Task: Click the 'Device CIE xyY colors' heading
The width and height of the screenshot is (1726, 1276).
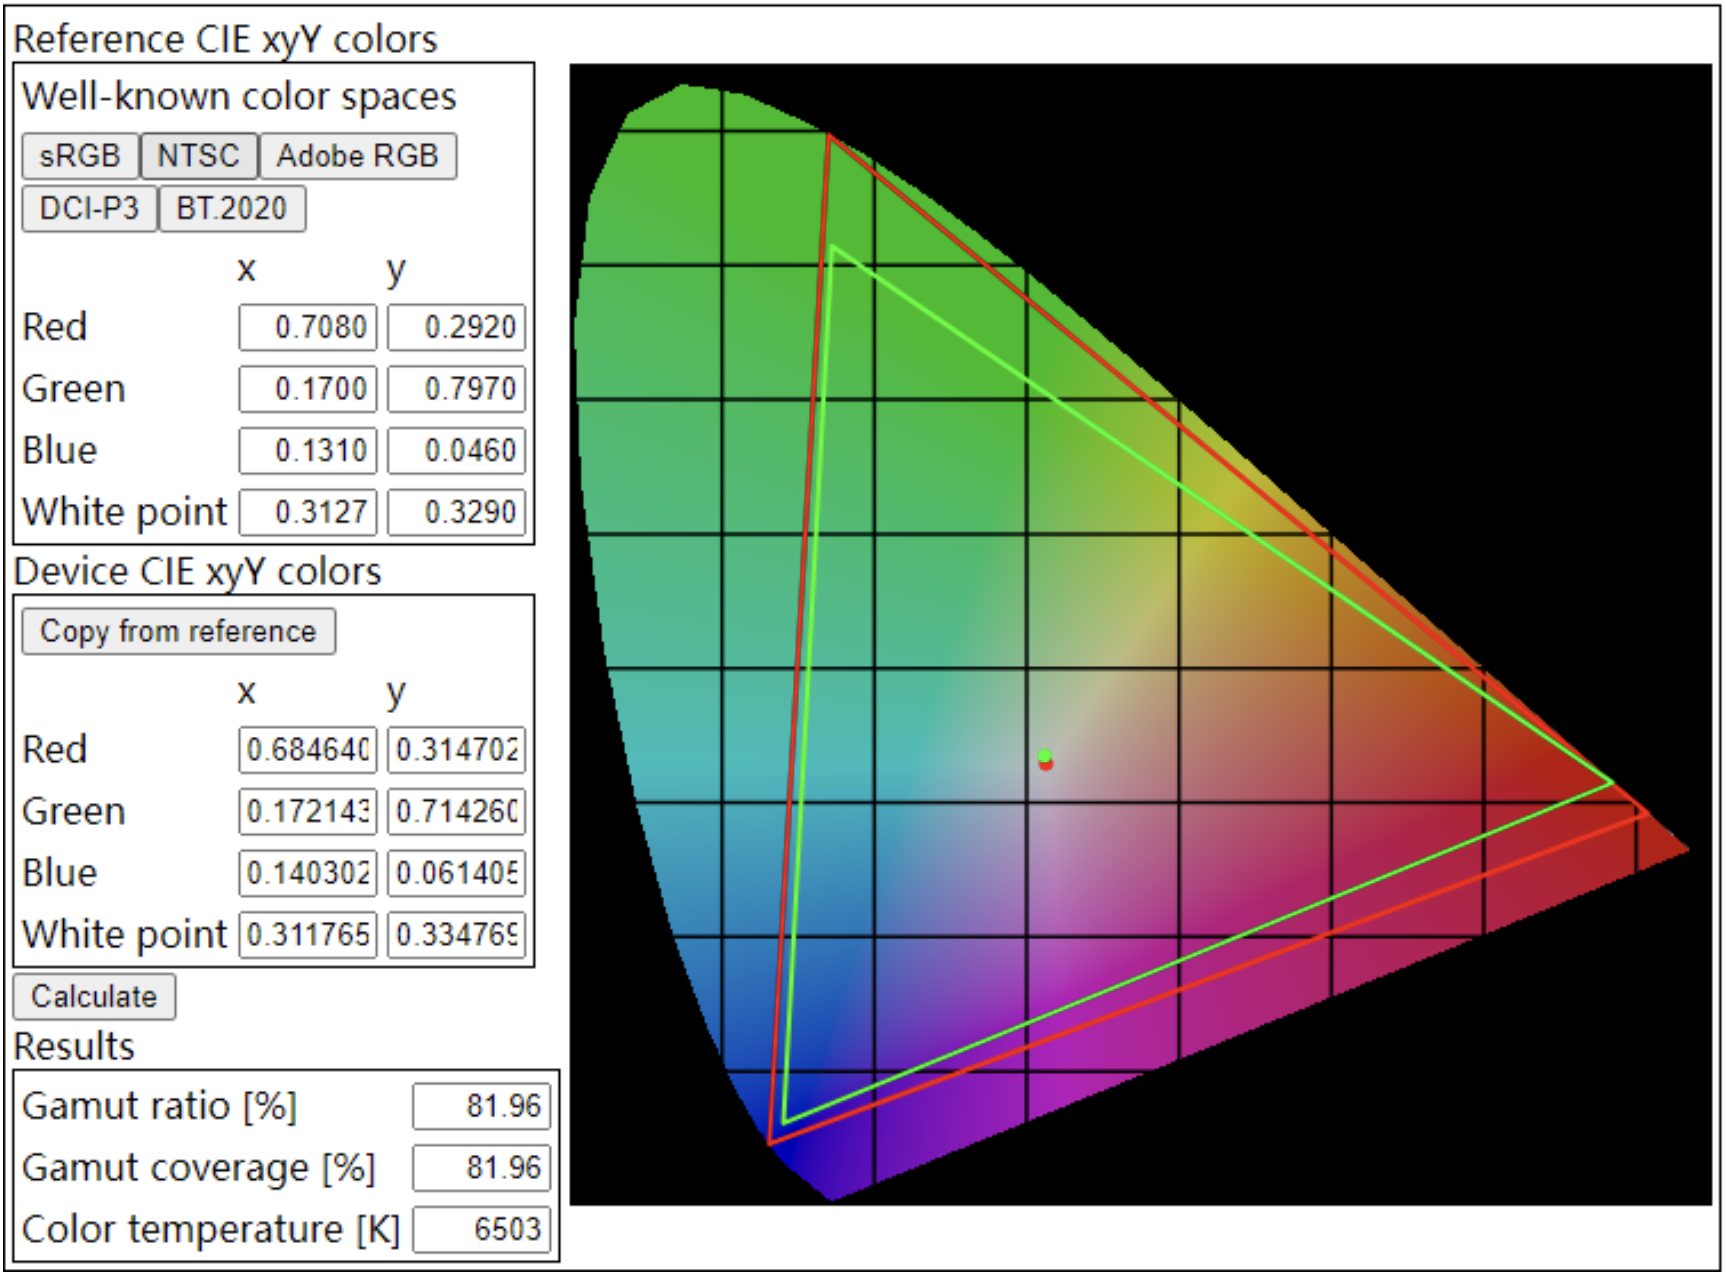Action: tap(197, 572)
